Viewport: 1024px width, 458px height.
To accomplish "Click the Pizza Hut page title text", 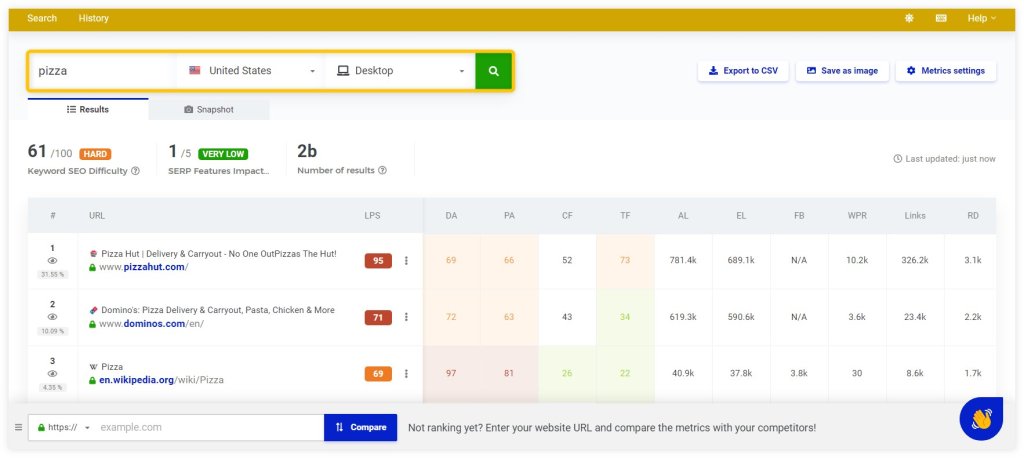I will (219, 254).
